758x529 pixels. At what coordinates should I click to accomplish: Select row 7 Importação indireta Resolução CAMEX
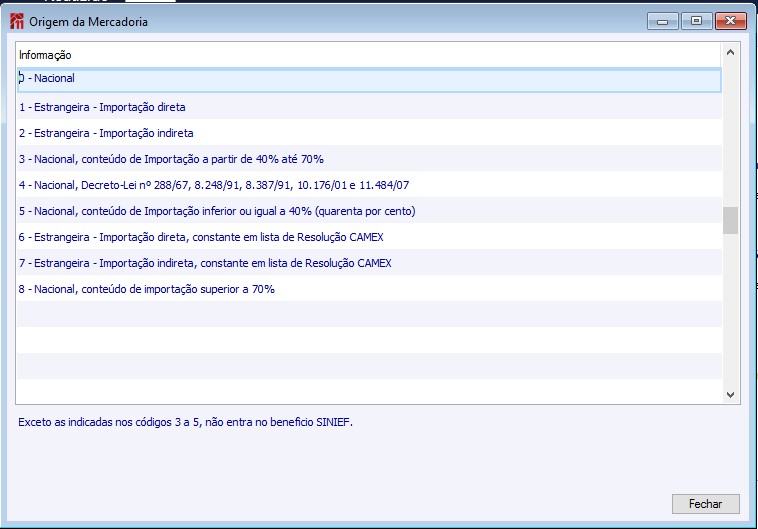[x=369, y=264]
